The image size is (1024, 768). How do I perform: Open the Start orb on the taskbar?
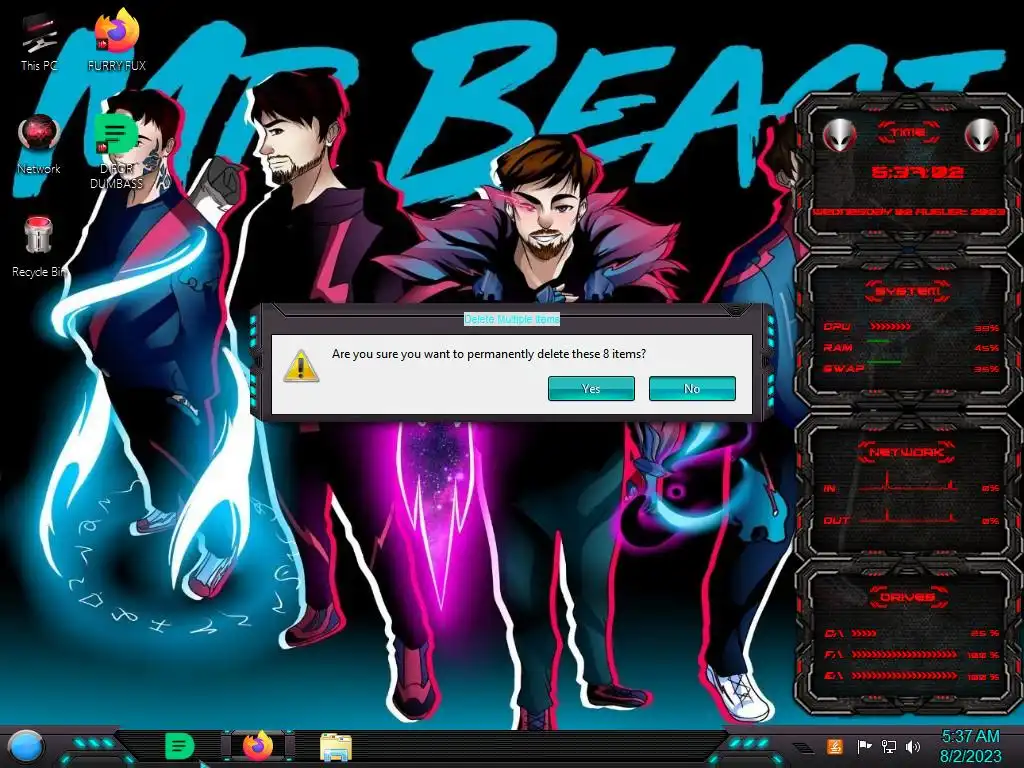pyautogui.click(x=26, y=747)
